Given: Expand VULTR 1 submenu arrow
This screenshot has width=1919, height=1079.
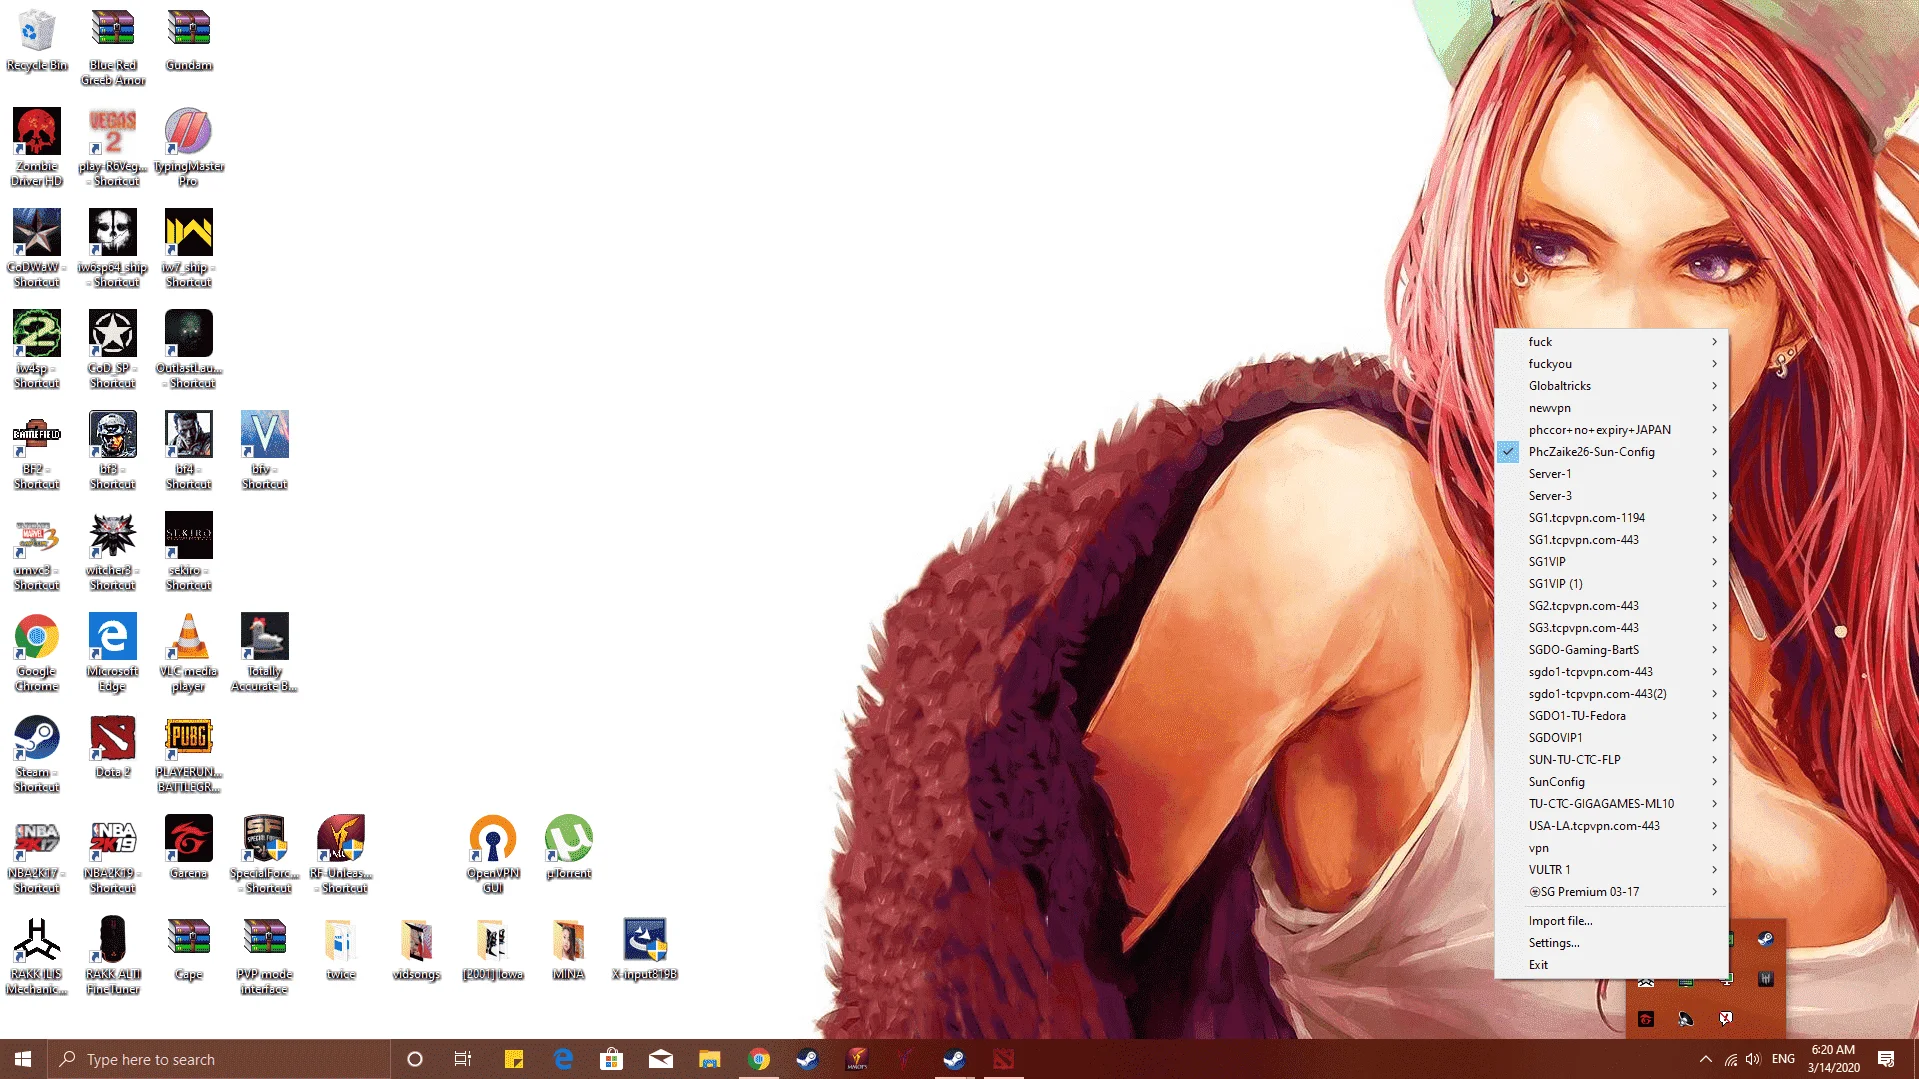Looking at the screenshot, I should pos(1714,870).
